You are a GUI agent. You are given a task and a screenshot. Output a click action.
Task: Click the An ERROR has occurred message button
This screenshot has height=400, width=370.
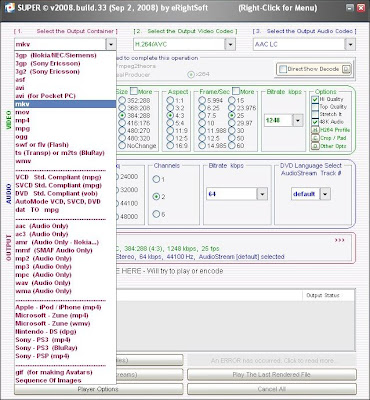pyautogui.click(x=272, y=361)
